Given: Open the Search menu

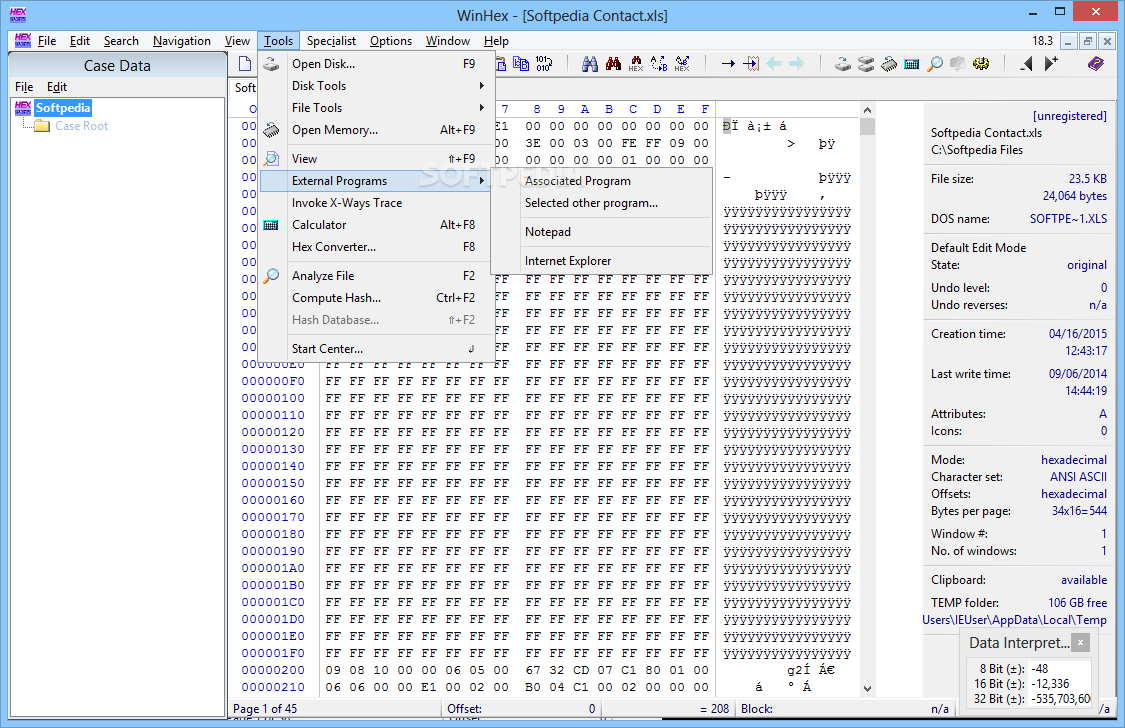Looking at the screenshot, I should [x=121, y=41].
